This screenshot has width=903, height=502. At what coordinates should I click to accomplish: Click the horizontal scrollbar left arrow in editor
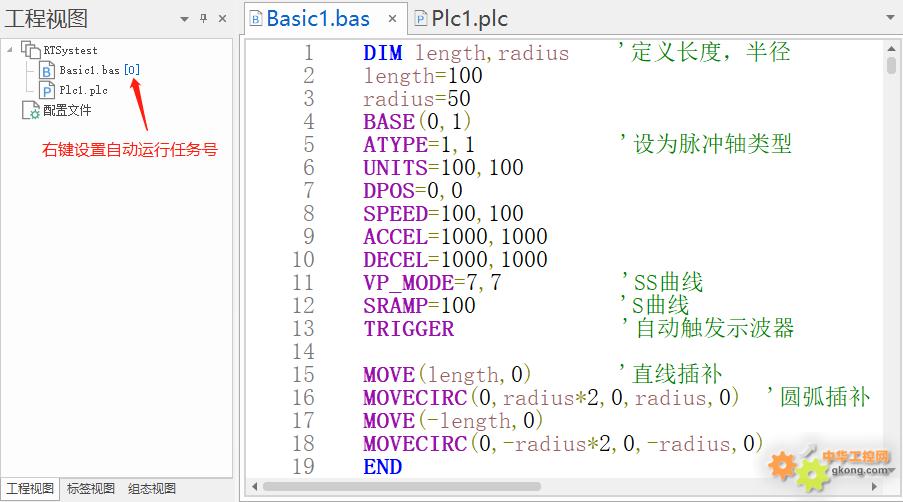click(x=256, y=486)
